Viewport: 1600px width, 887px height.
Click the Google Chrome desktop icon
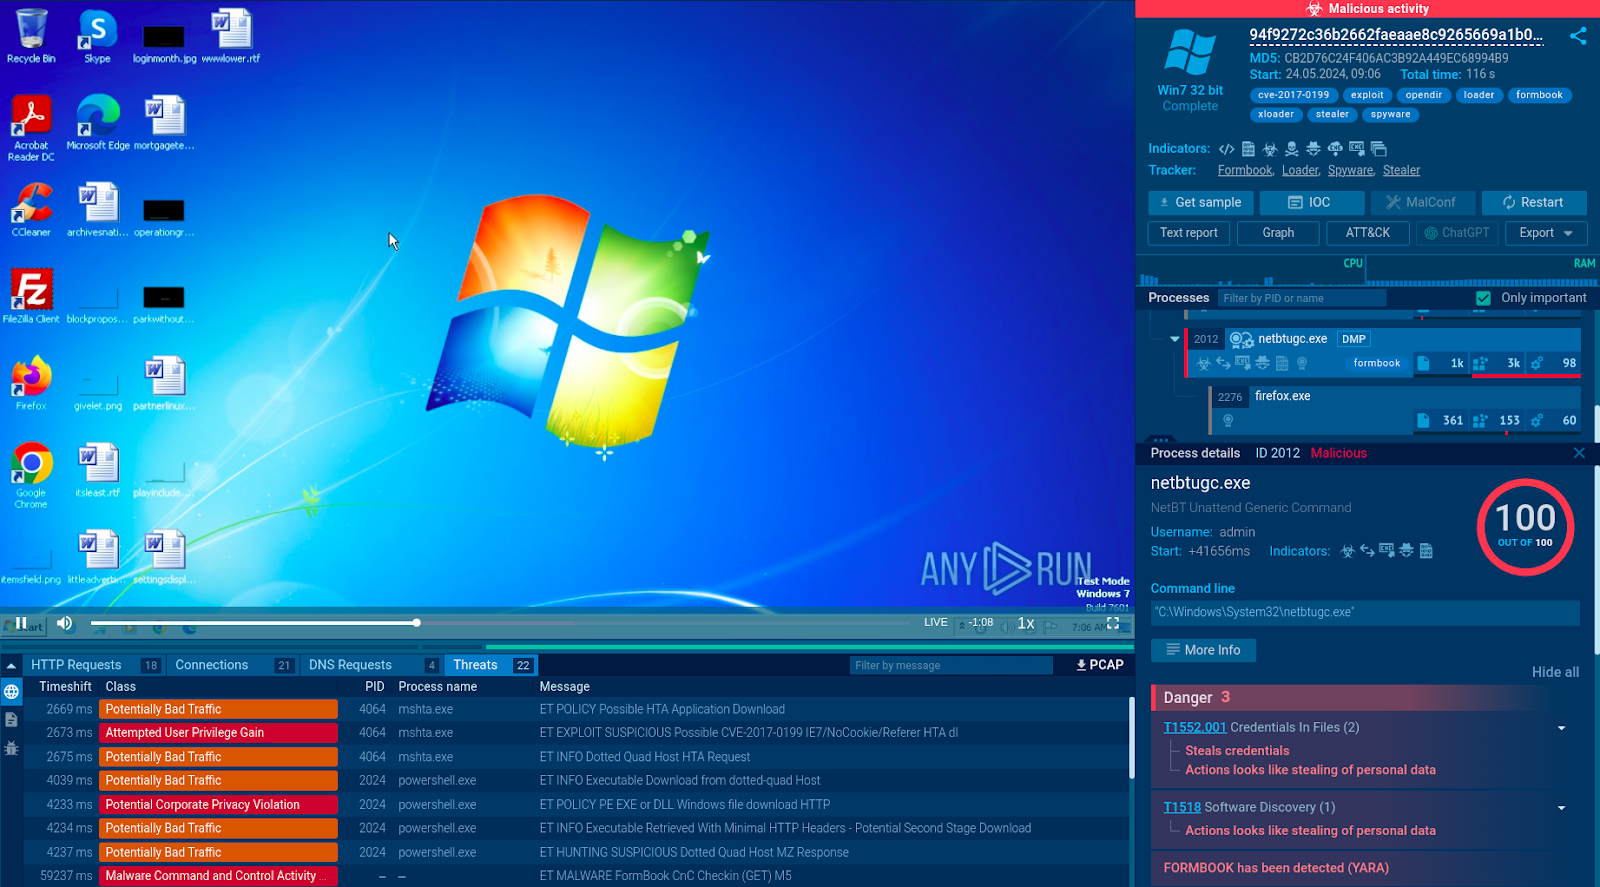[x=31, y=475]
